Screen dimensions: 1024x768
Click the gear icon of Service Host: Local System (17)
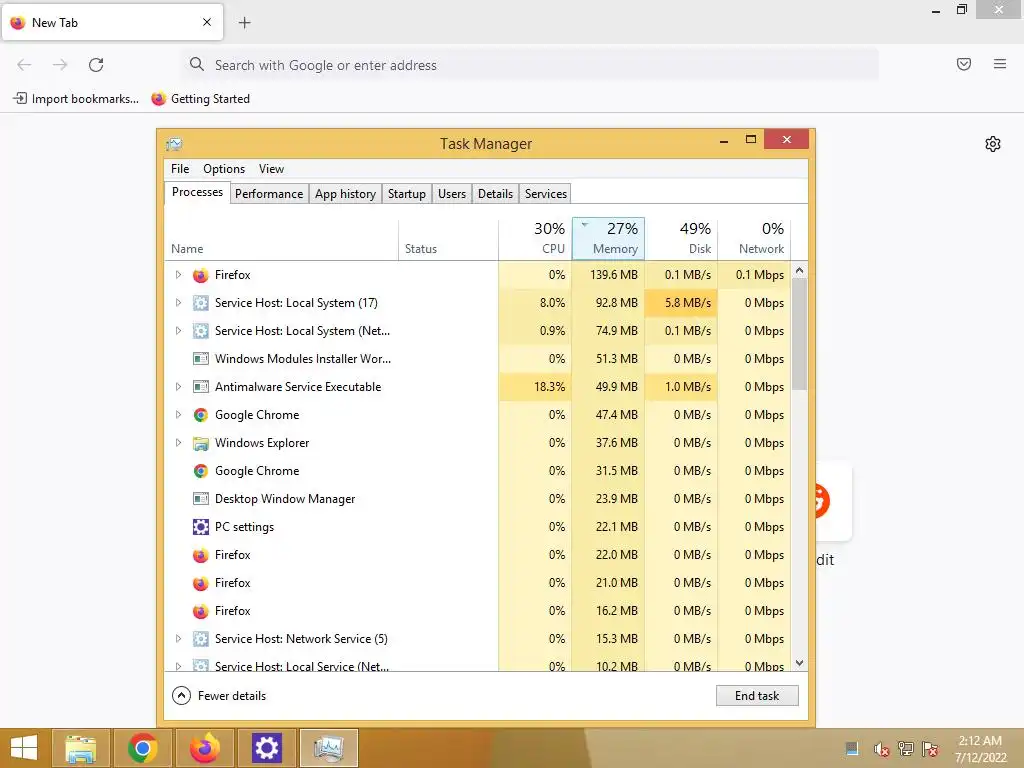click(200, 303)
